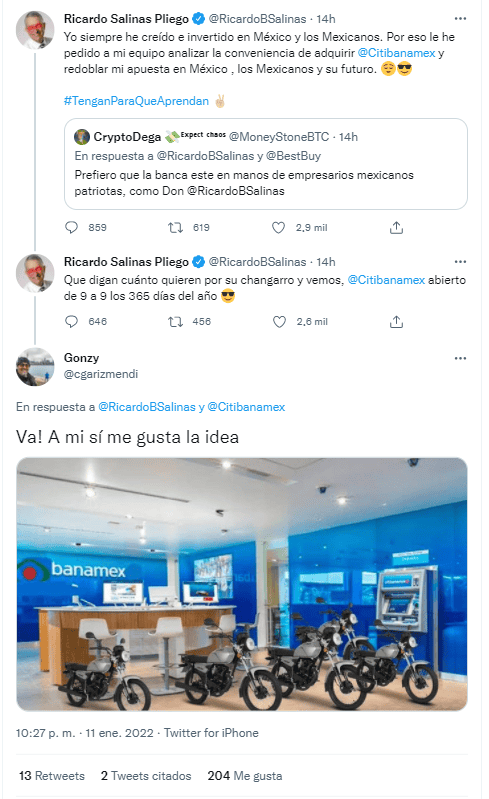
Task: View the quoted CryptoDega tweet
Action: (266, 164)
